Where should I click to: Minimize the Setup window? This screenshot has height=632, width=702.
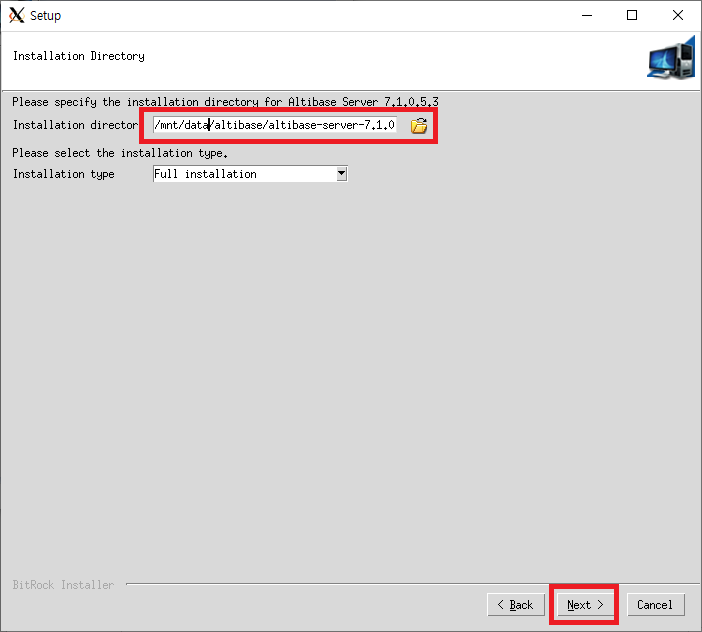point(587,15)
